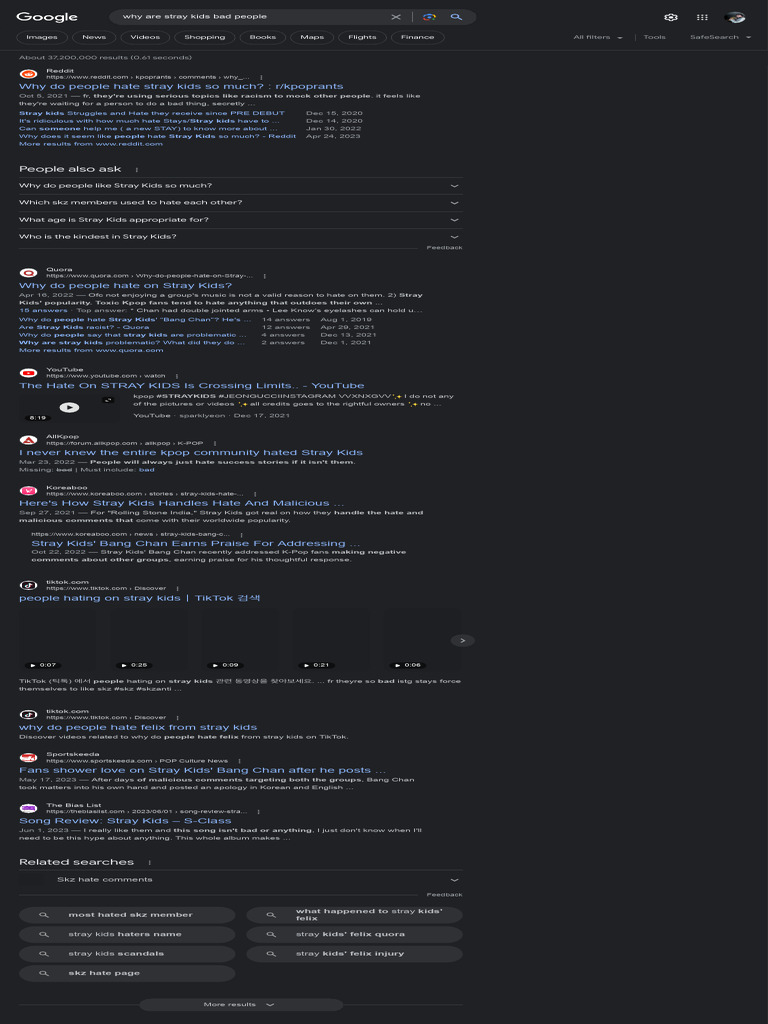Open the Reddit result's three-dot menu
Image resolution: width=768 pixels, height=1024 pixels.
261,77
